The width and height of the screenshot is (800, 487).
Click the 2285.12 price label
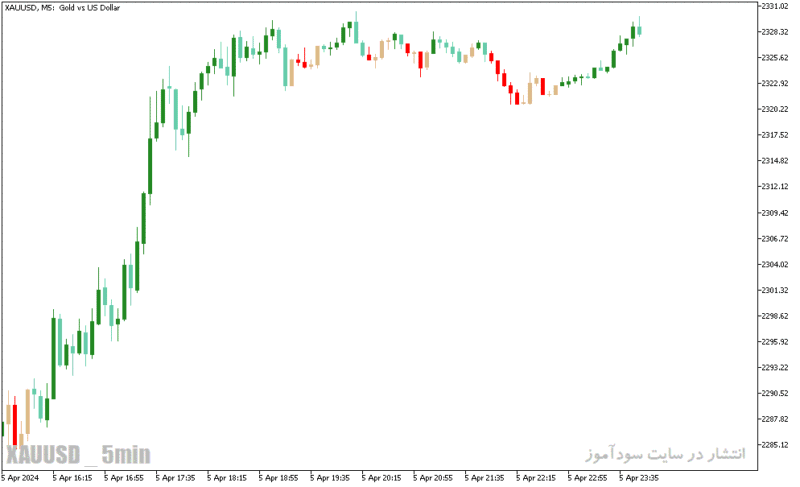point(775,445)
